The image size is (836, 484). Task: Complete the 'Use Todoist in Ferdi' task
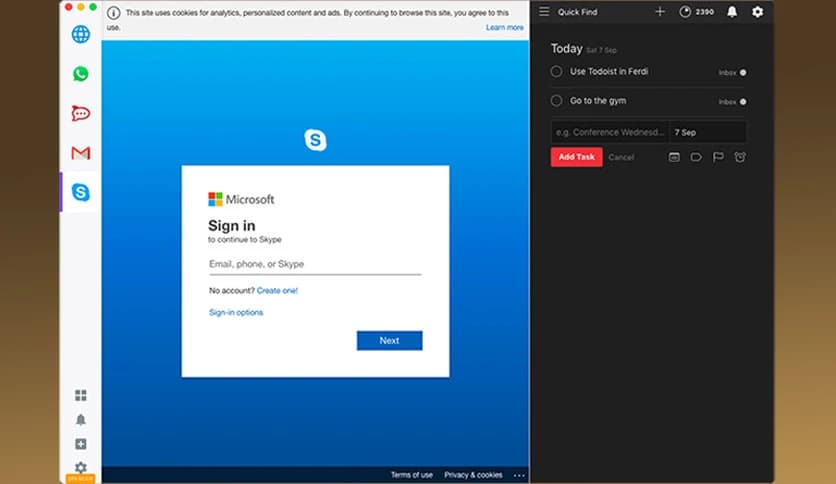[x=556, y=71]
